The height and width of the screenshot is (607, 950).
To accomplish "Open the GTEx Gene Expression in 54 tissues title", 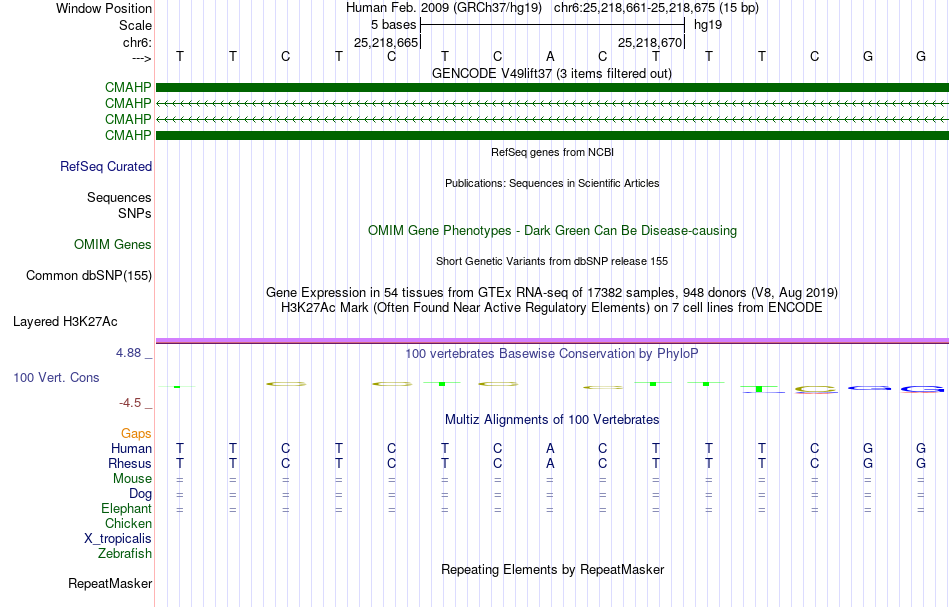I will coord(552,293).
